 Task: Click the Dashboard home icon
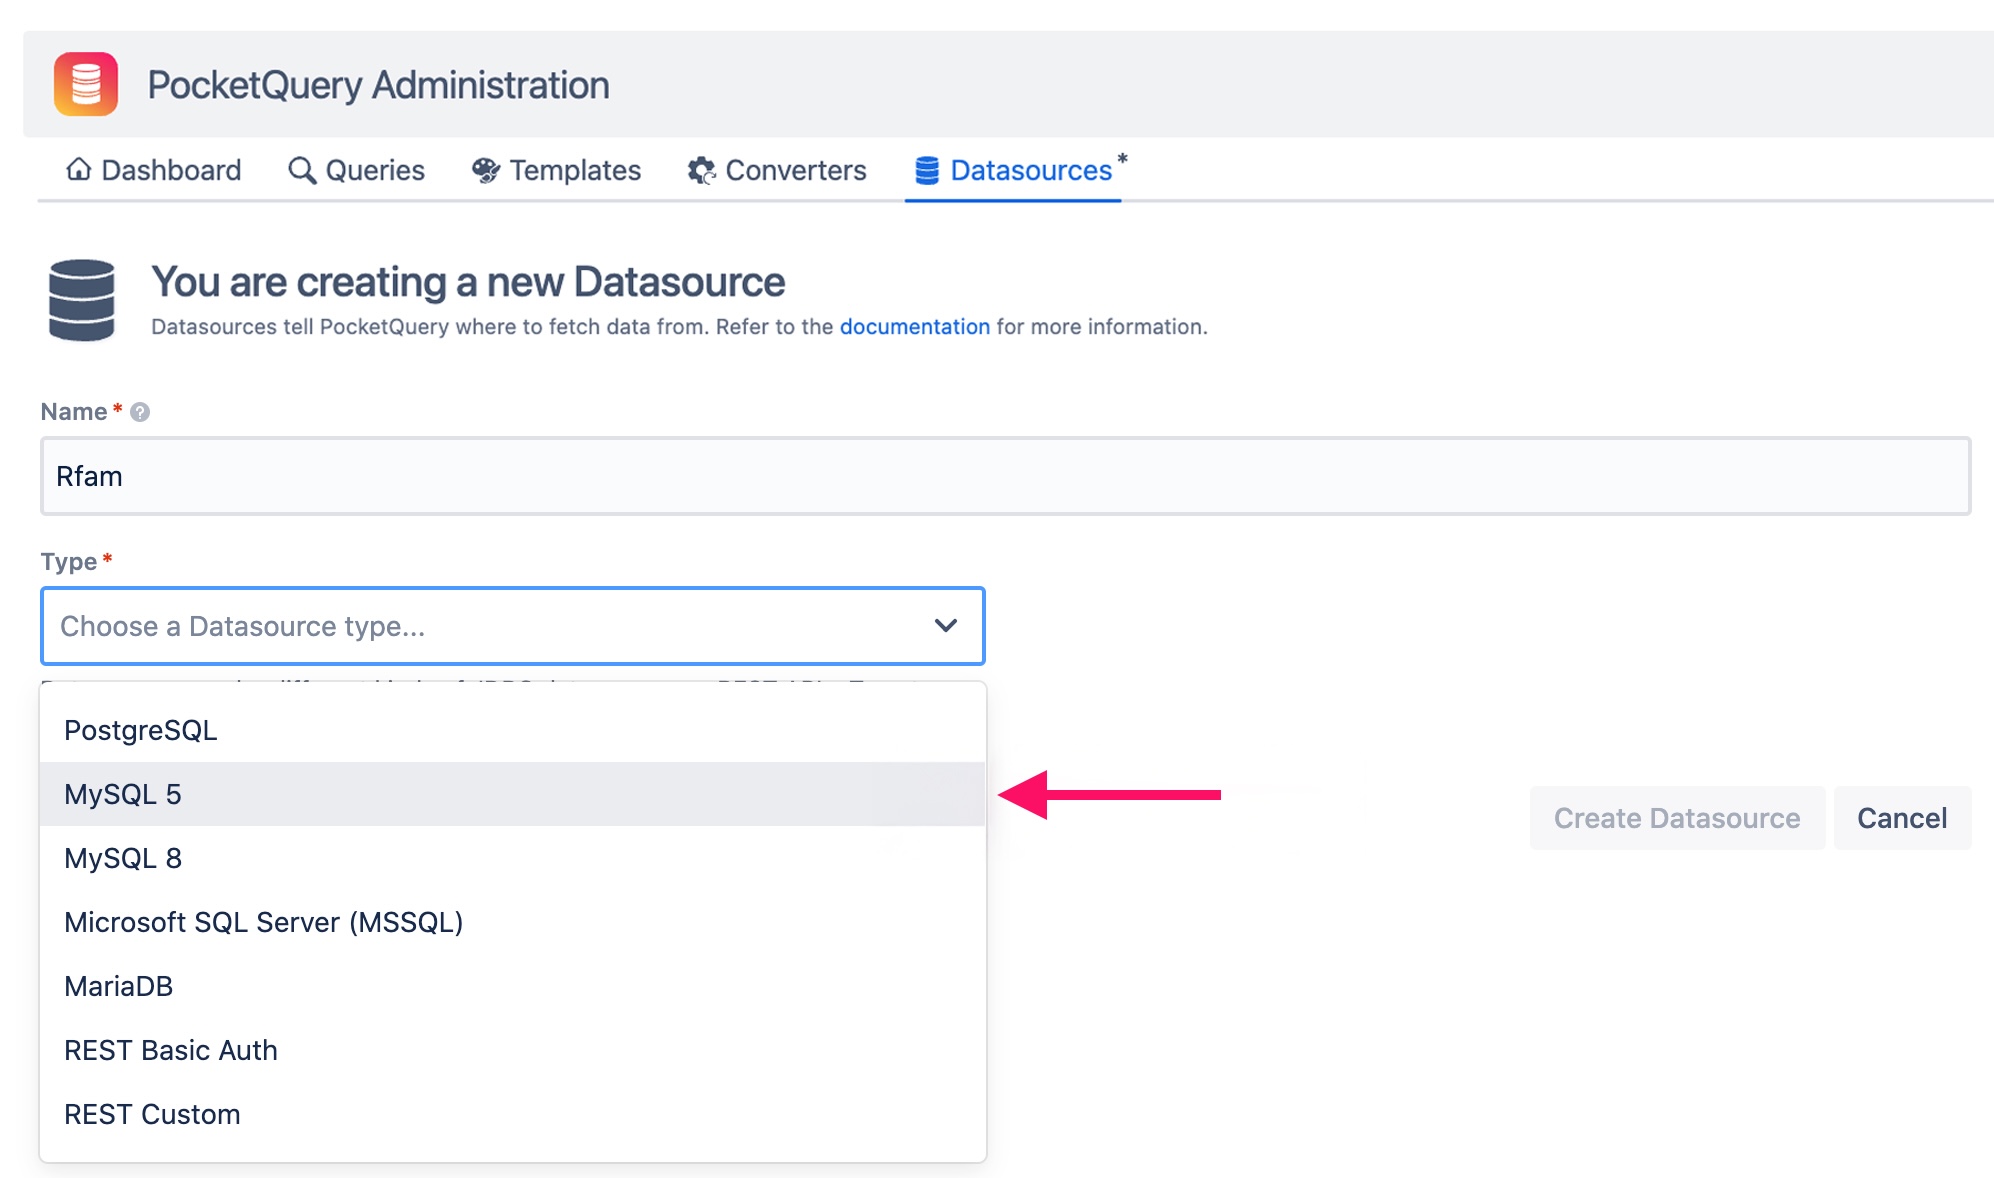(78, 169)
